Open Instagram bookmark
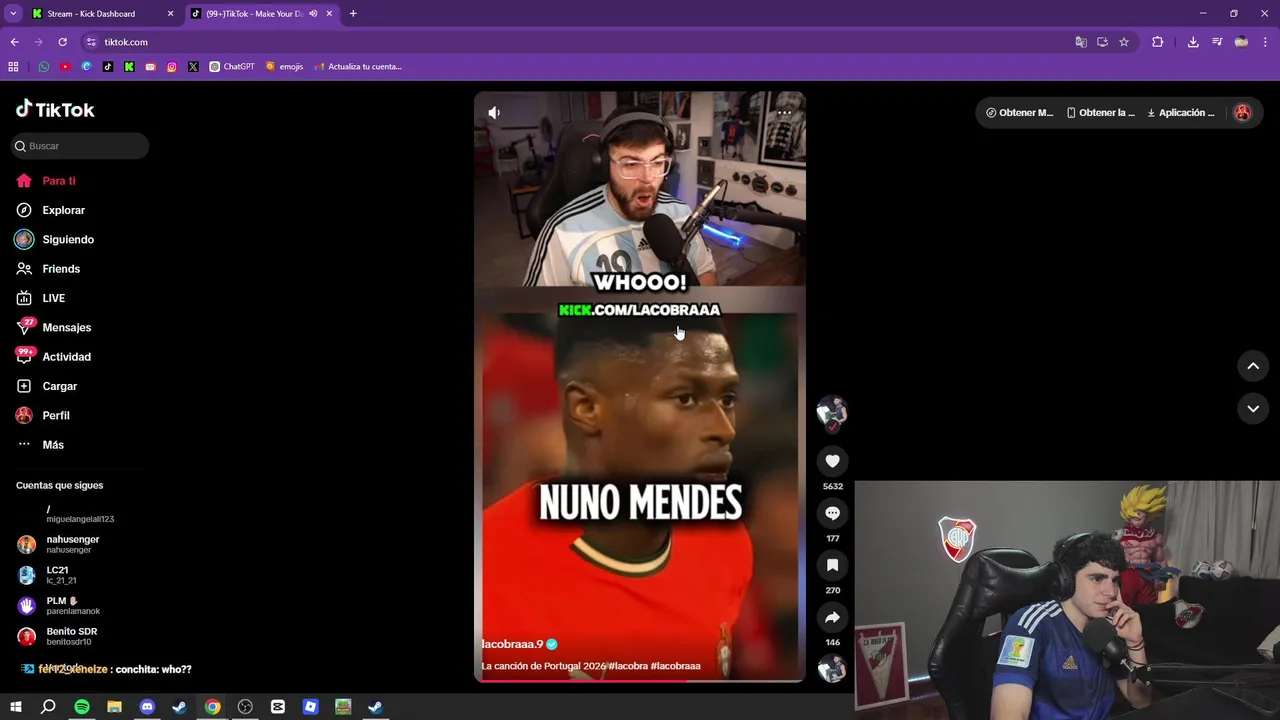Viewport: 1280px width, 720px height. pos(172,67)
